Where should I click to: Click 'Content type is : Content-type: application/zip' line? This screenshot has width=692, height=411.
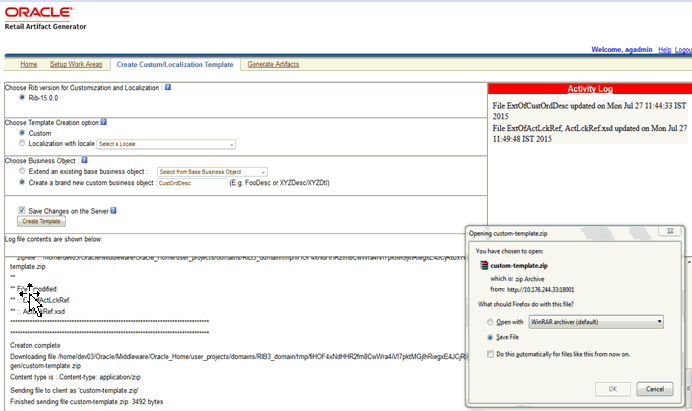click(x=75, y=377)
